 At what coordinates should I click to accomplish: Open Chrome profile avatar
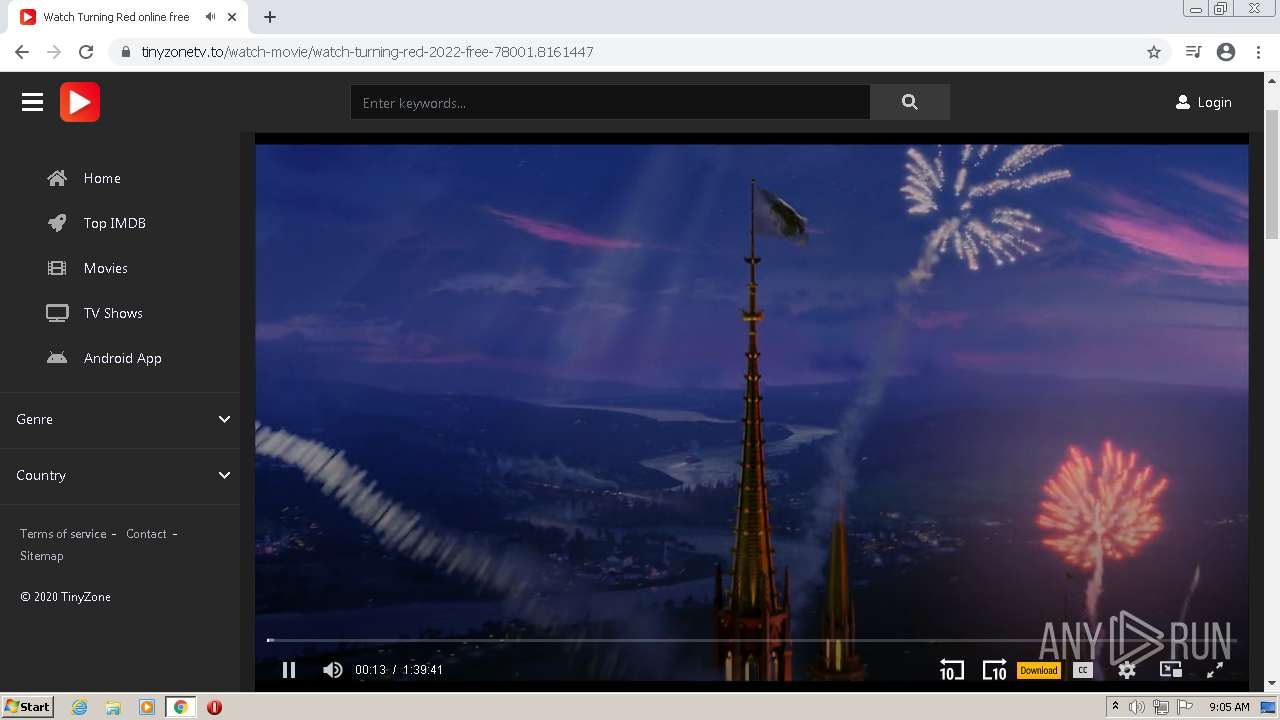click(1226, 52)
